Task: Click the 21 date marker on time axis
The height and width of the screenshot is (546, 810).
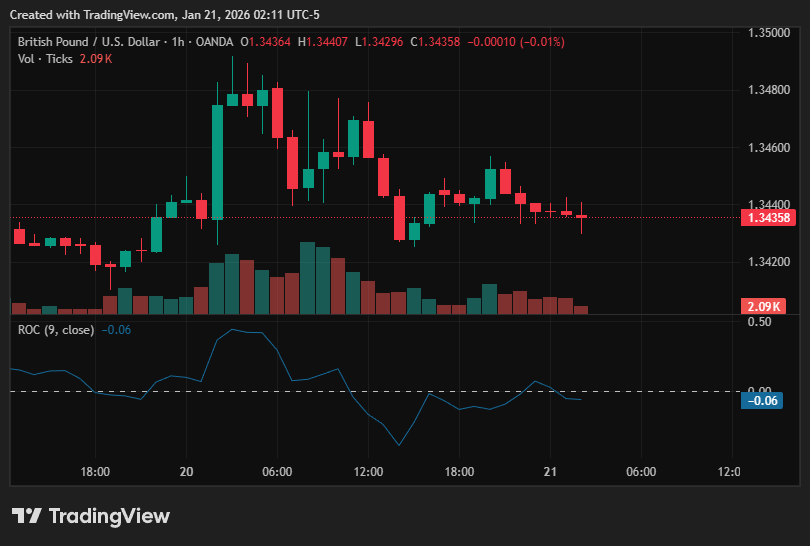Action: [x=550, y=472]
